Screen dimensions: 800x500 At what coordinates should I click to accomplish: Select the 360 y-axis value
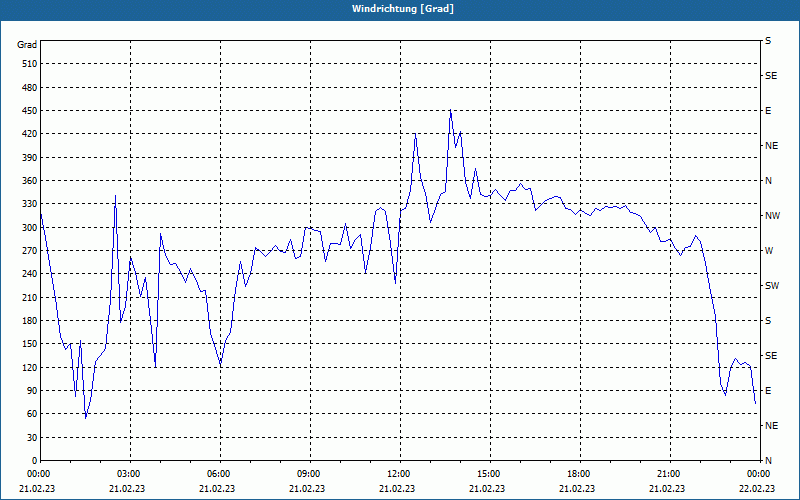coord(30,181)
